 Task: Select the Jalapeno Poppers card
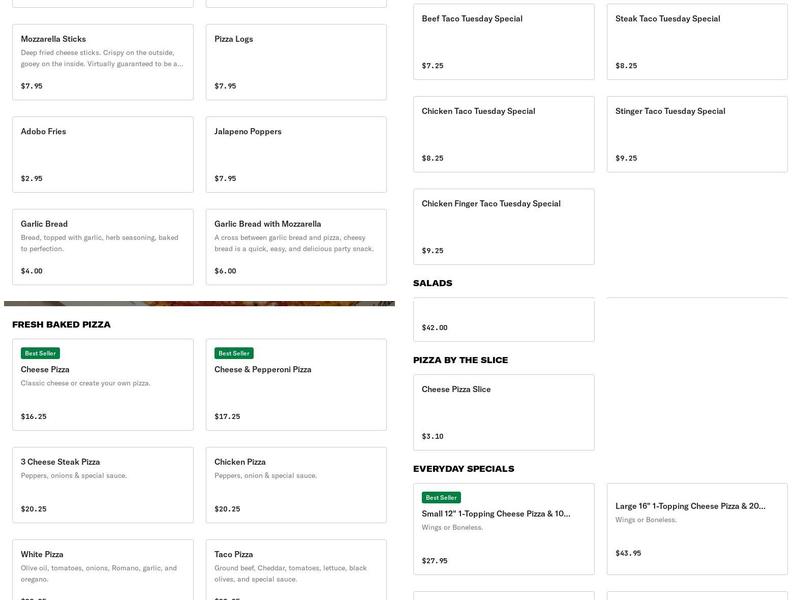click(294, 152)
